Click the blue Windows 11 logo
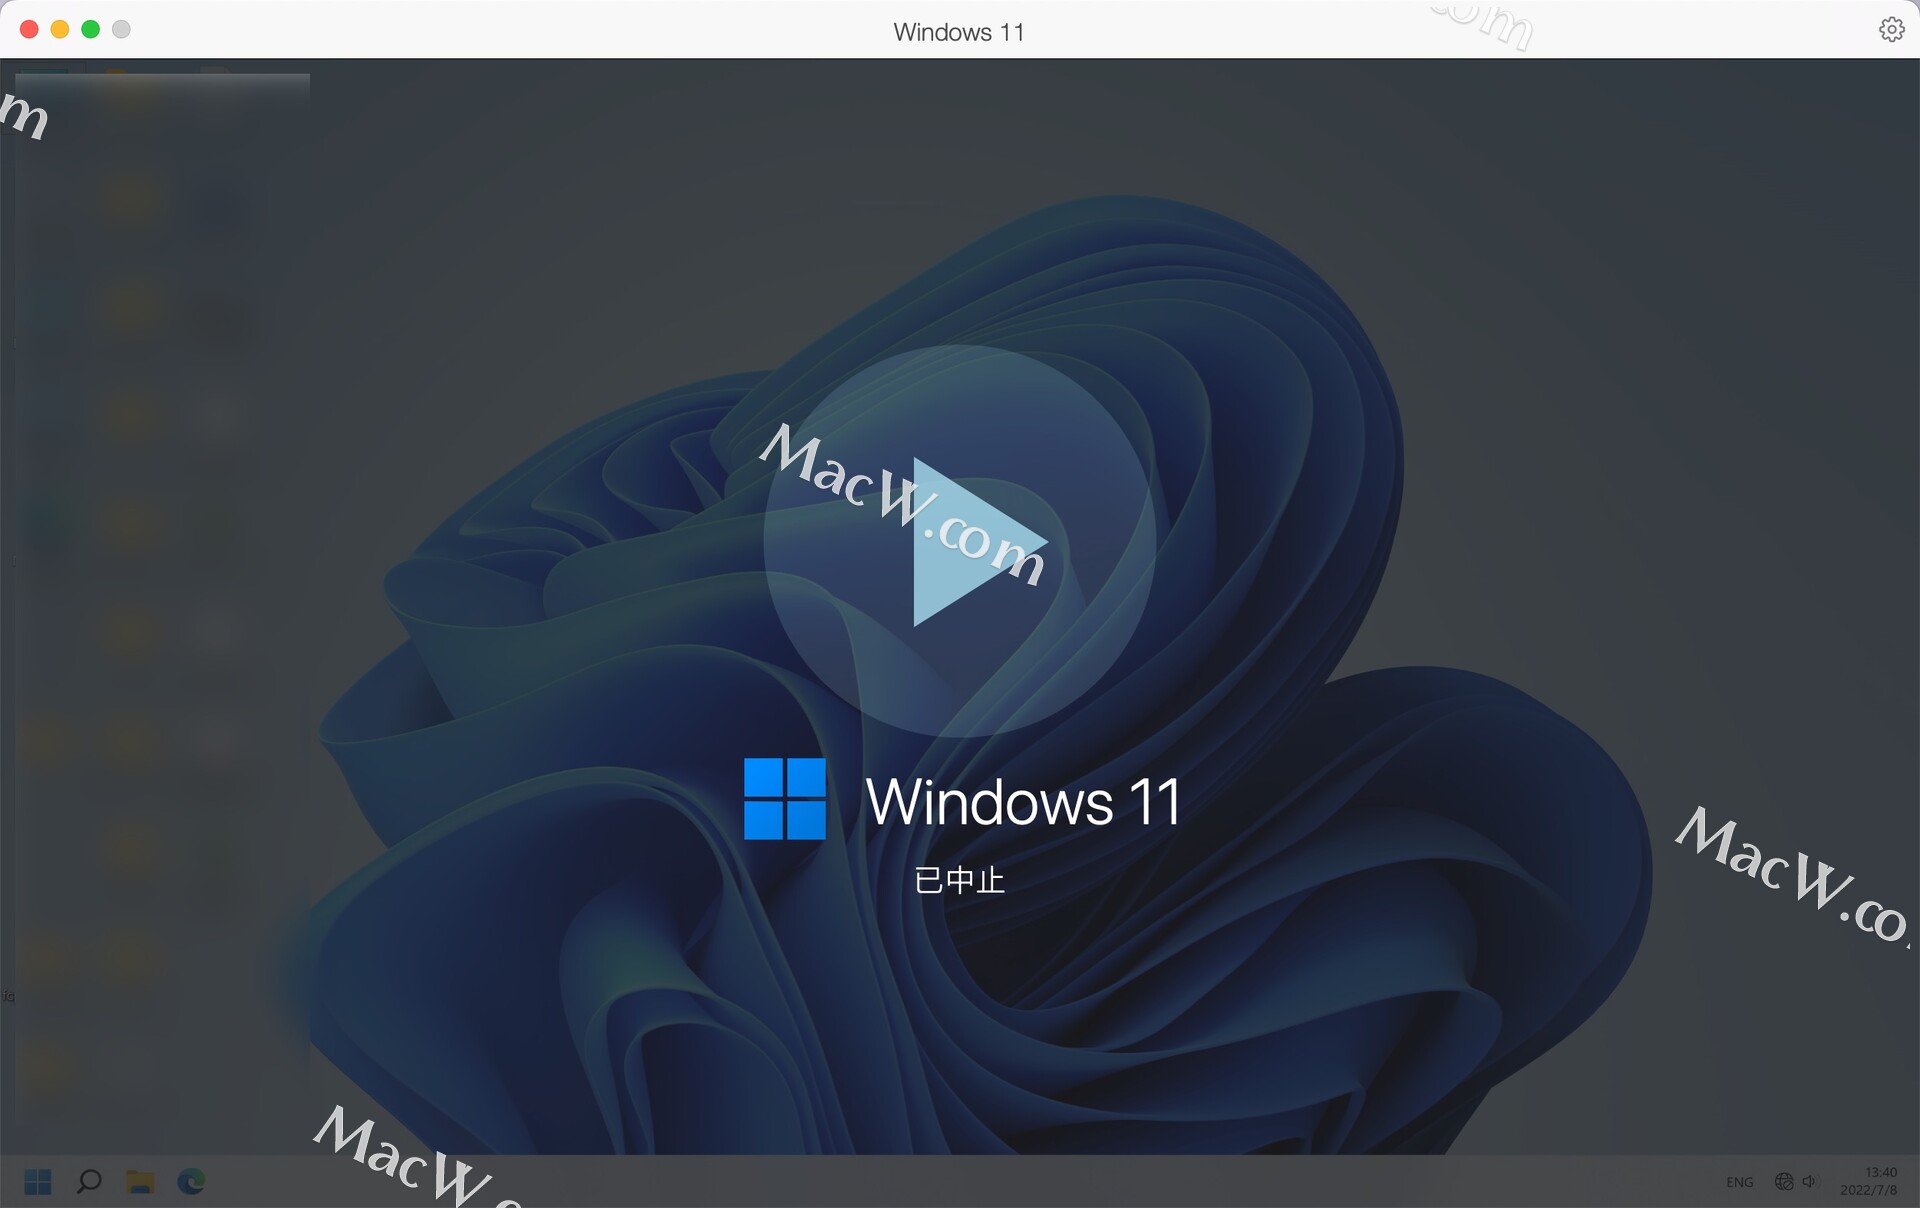Viewport: 1920px width, 1208px height. tap(785, 798)
